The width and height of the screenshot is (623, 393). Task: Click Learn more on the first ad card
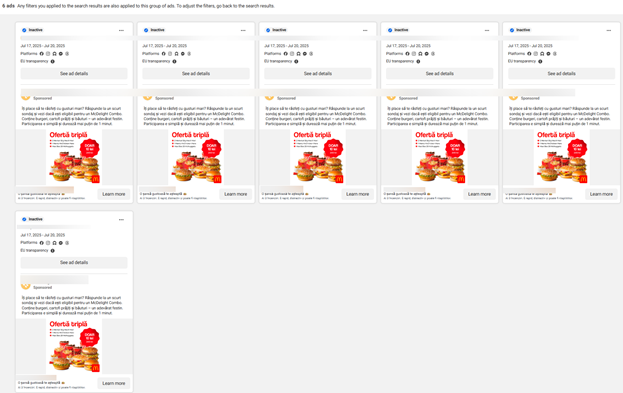[x=114, y=194]
